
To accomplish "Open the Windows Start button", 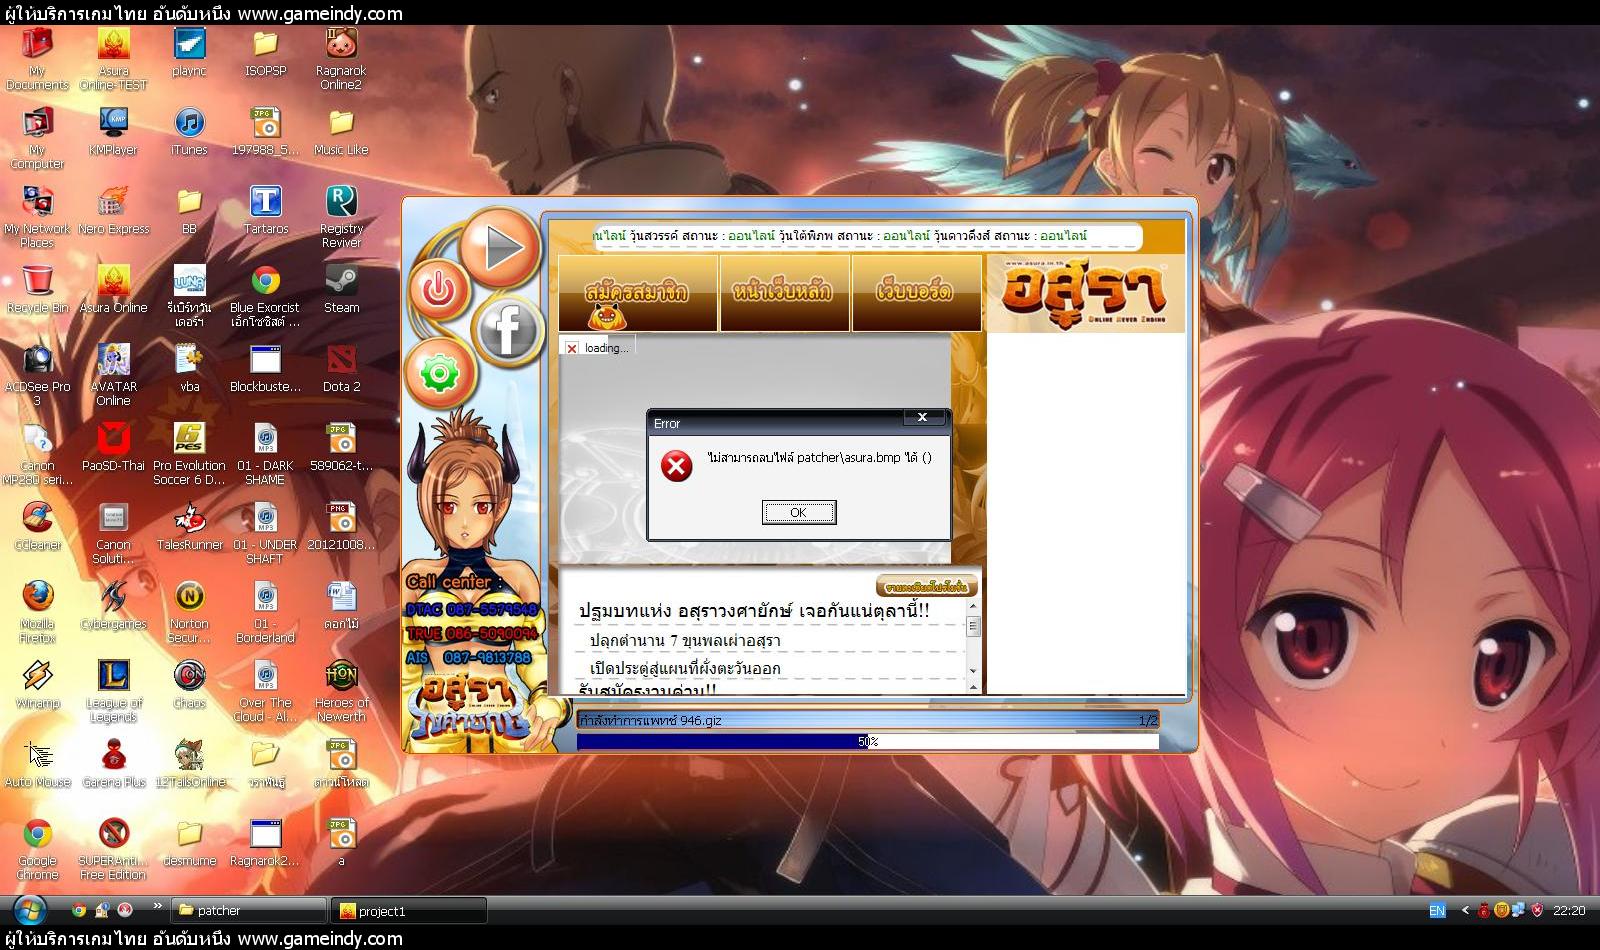I will tap(29, 910).
